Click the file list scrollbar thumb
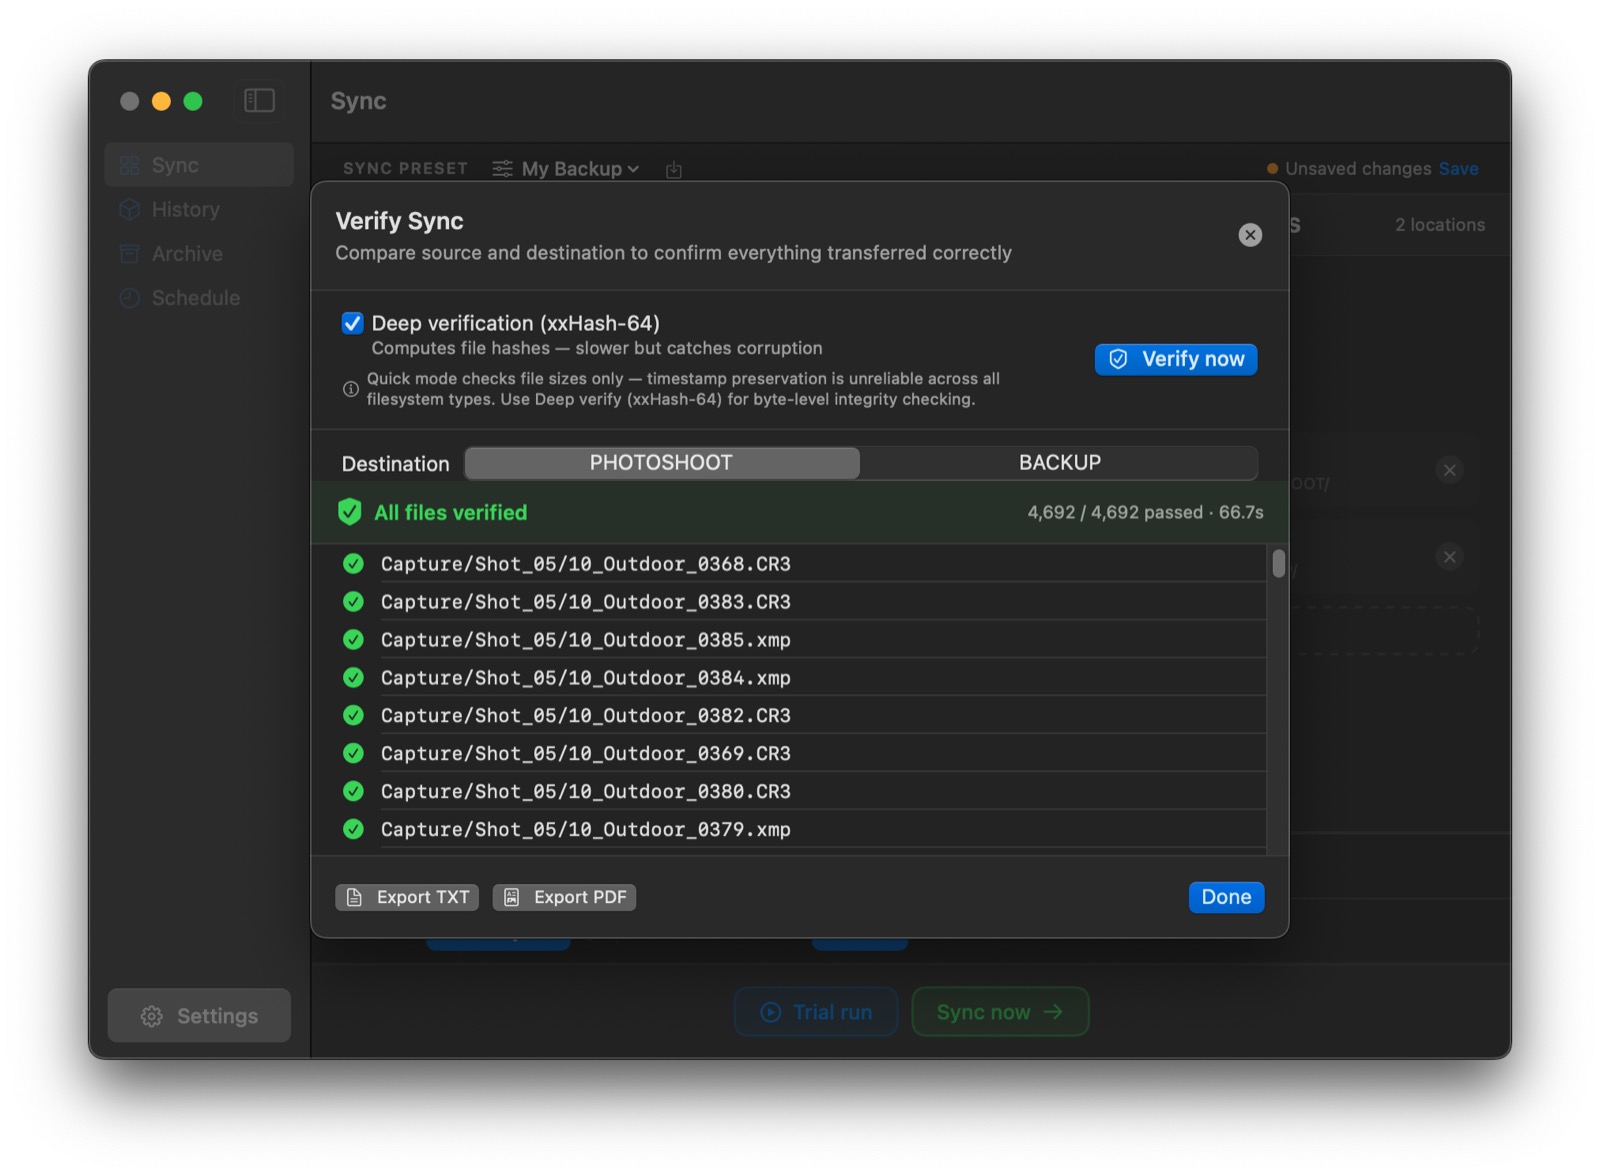Screen dimensions: 1600x1176 pyautogui.click(x=1278, y=564)
